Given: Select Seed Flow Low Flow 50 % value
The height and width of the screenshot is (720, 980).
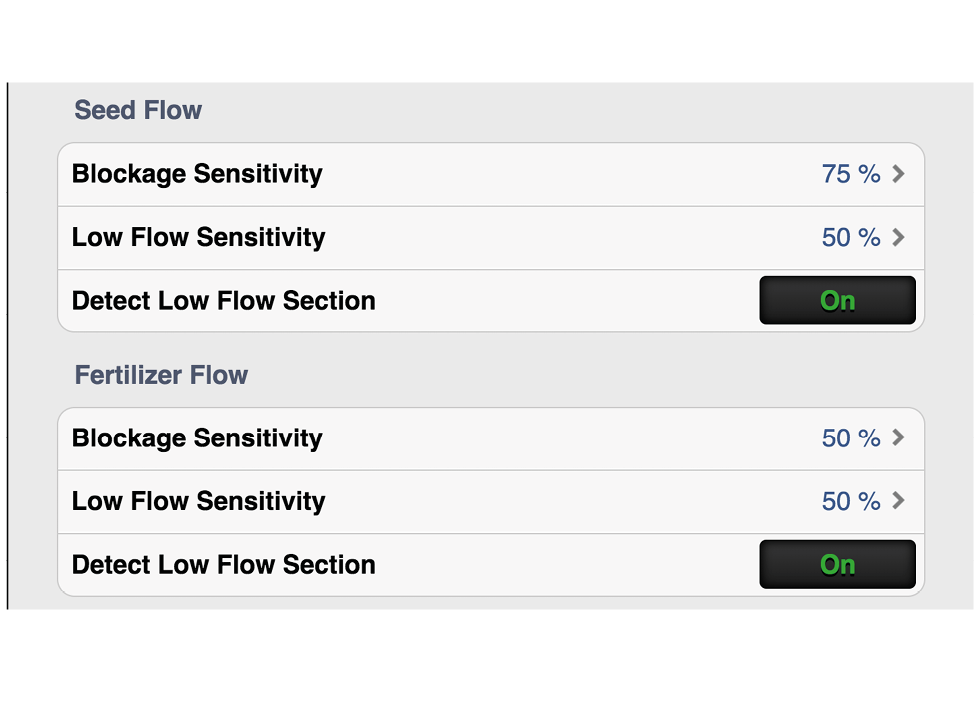Looking at the screenshot, I should point(851,237).
